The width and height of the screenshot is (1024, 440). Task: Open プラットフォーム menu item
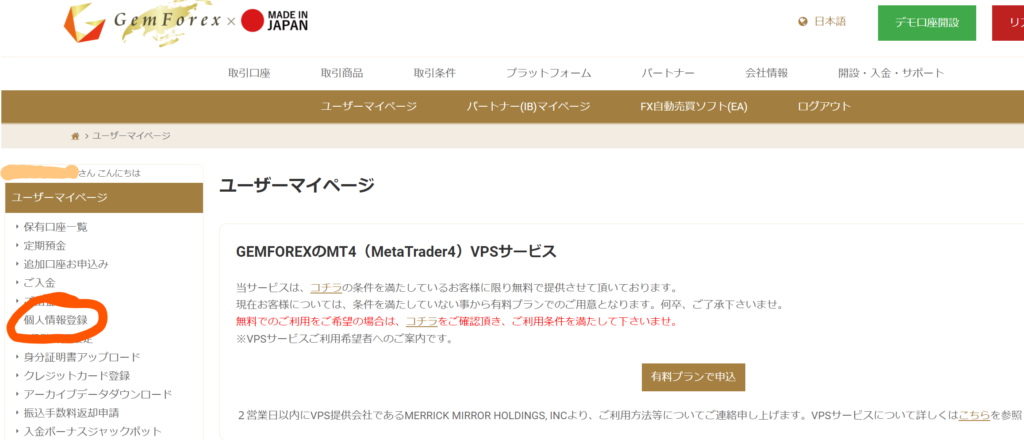548,73
